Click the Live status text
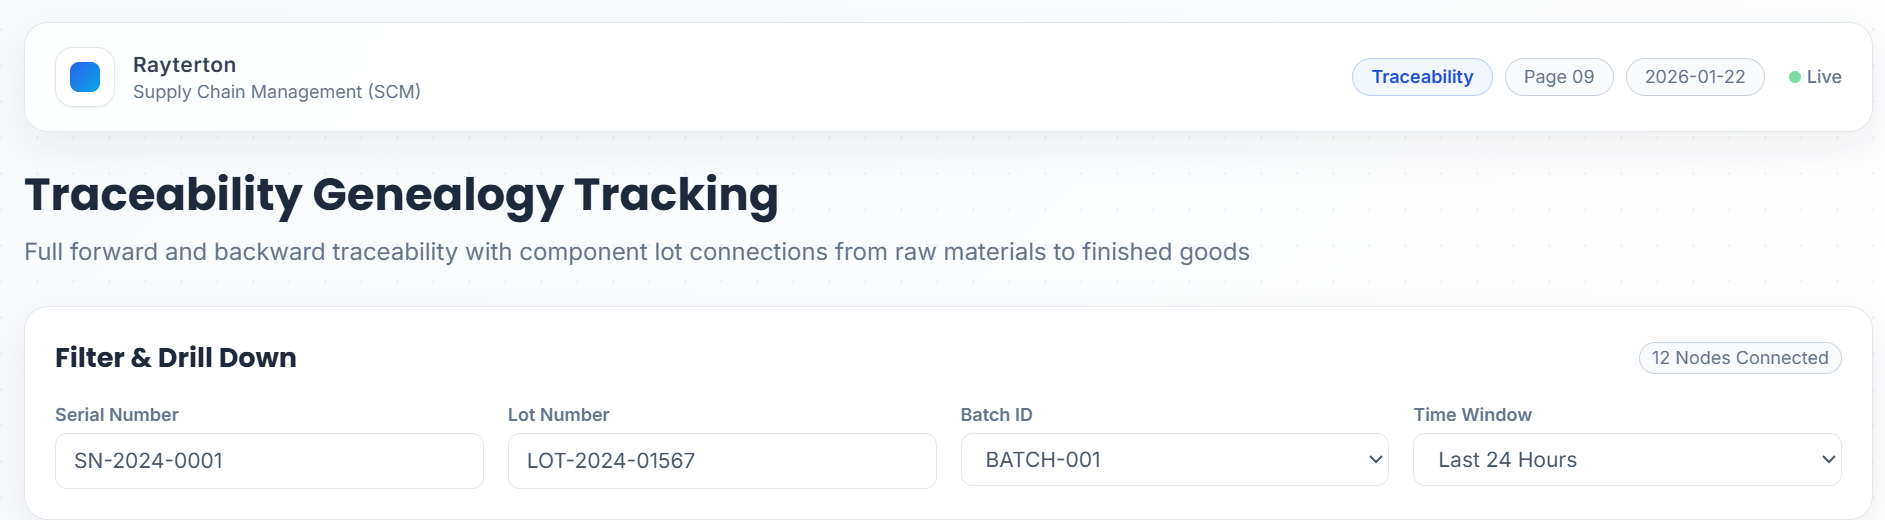The height and width of the screenshot is (520, 1885). (1823, 77)
